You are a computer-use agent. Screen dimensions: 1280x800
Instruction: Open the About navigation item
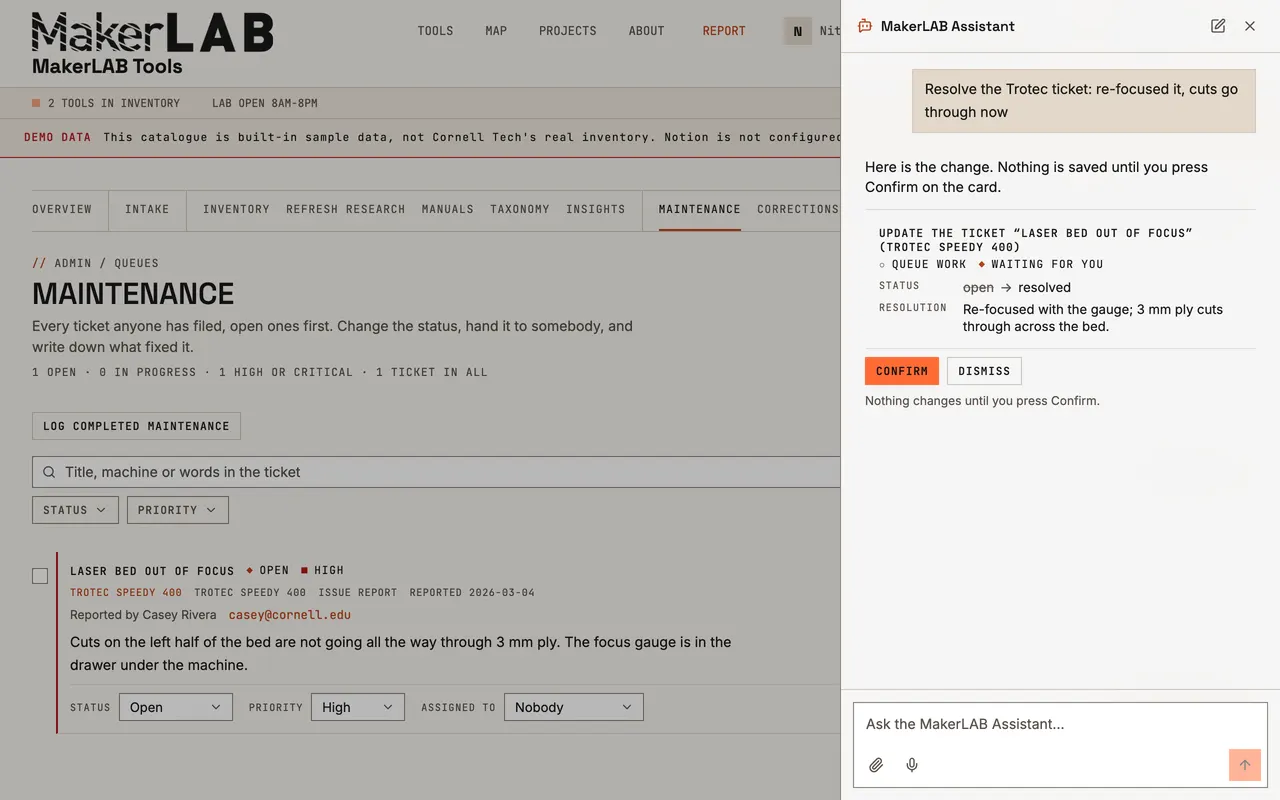coord(647,31)
